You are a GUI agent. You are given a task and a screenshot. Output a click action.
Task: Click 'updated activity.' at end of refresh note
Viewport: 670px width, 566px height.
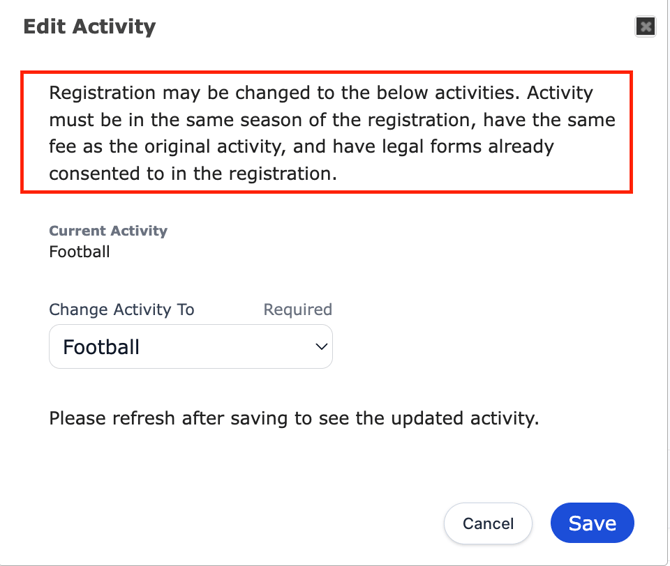pyautogui.click(x=465, y=418)
